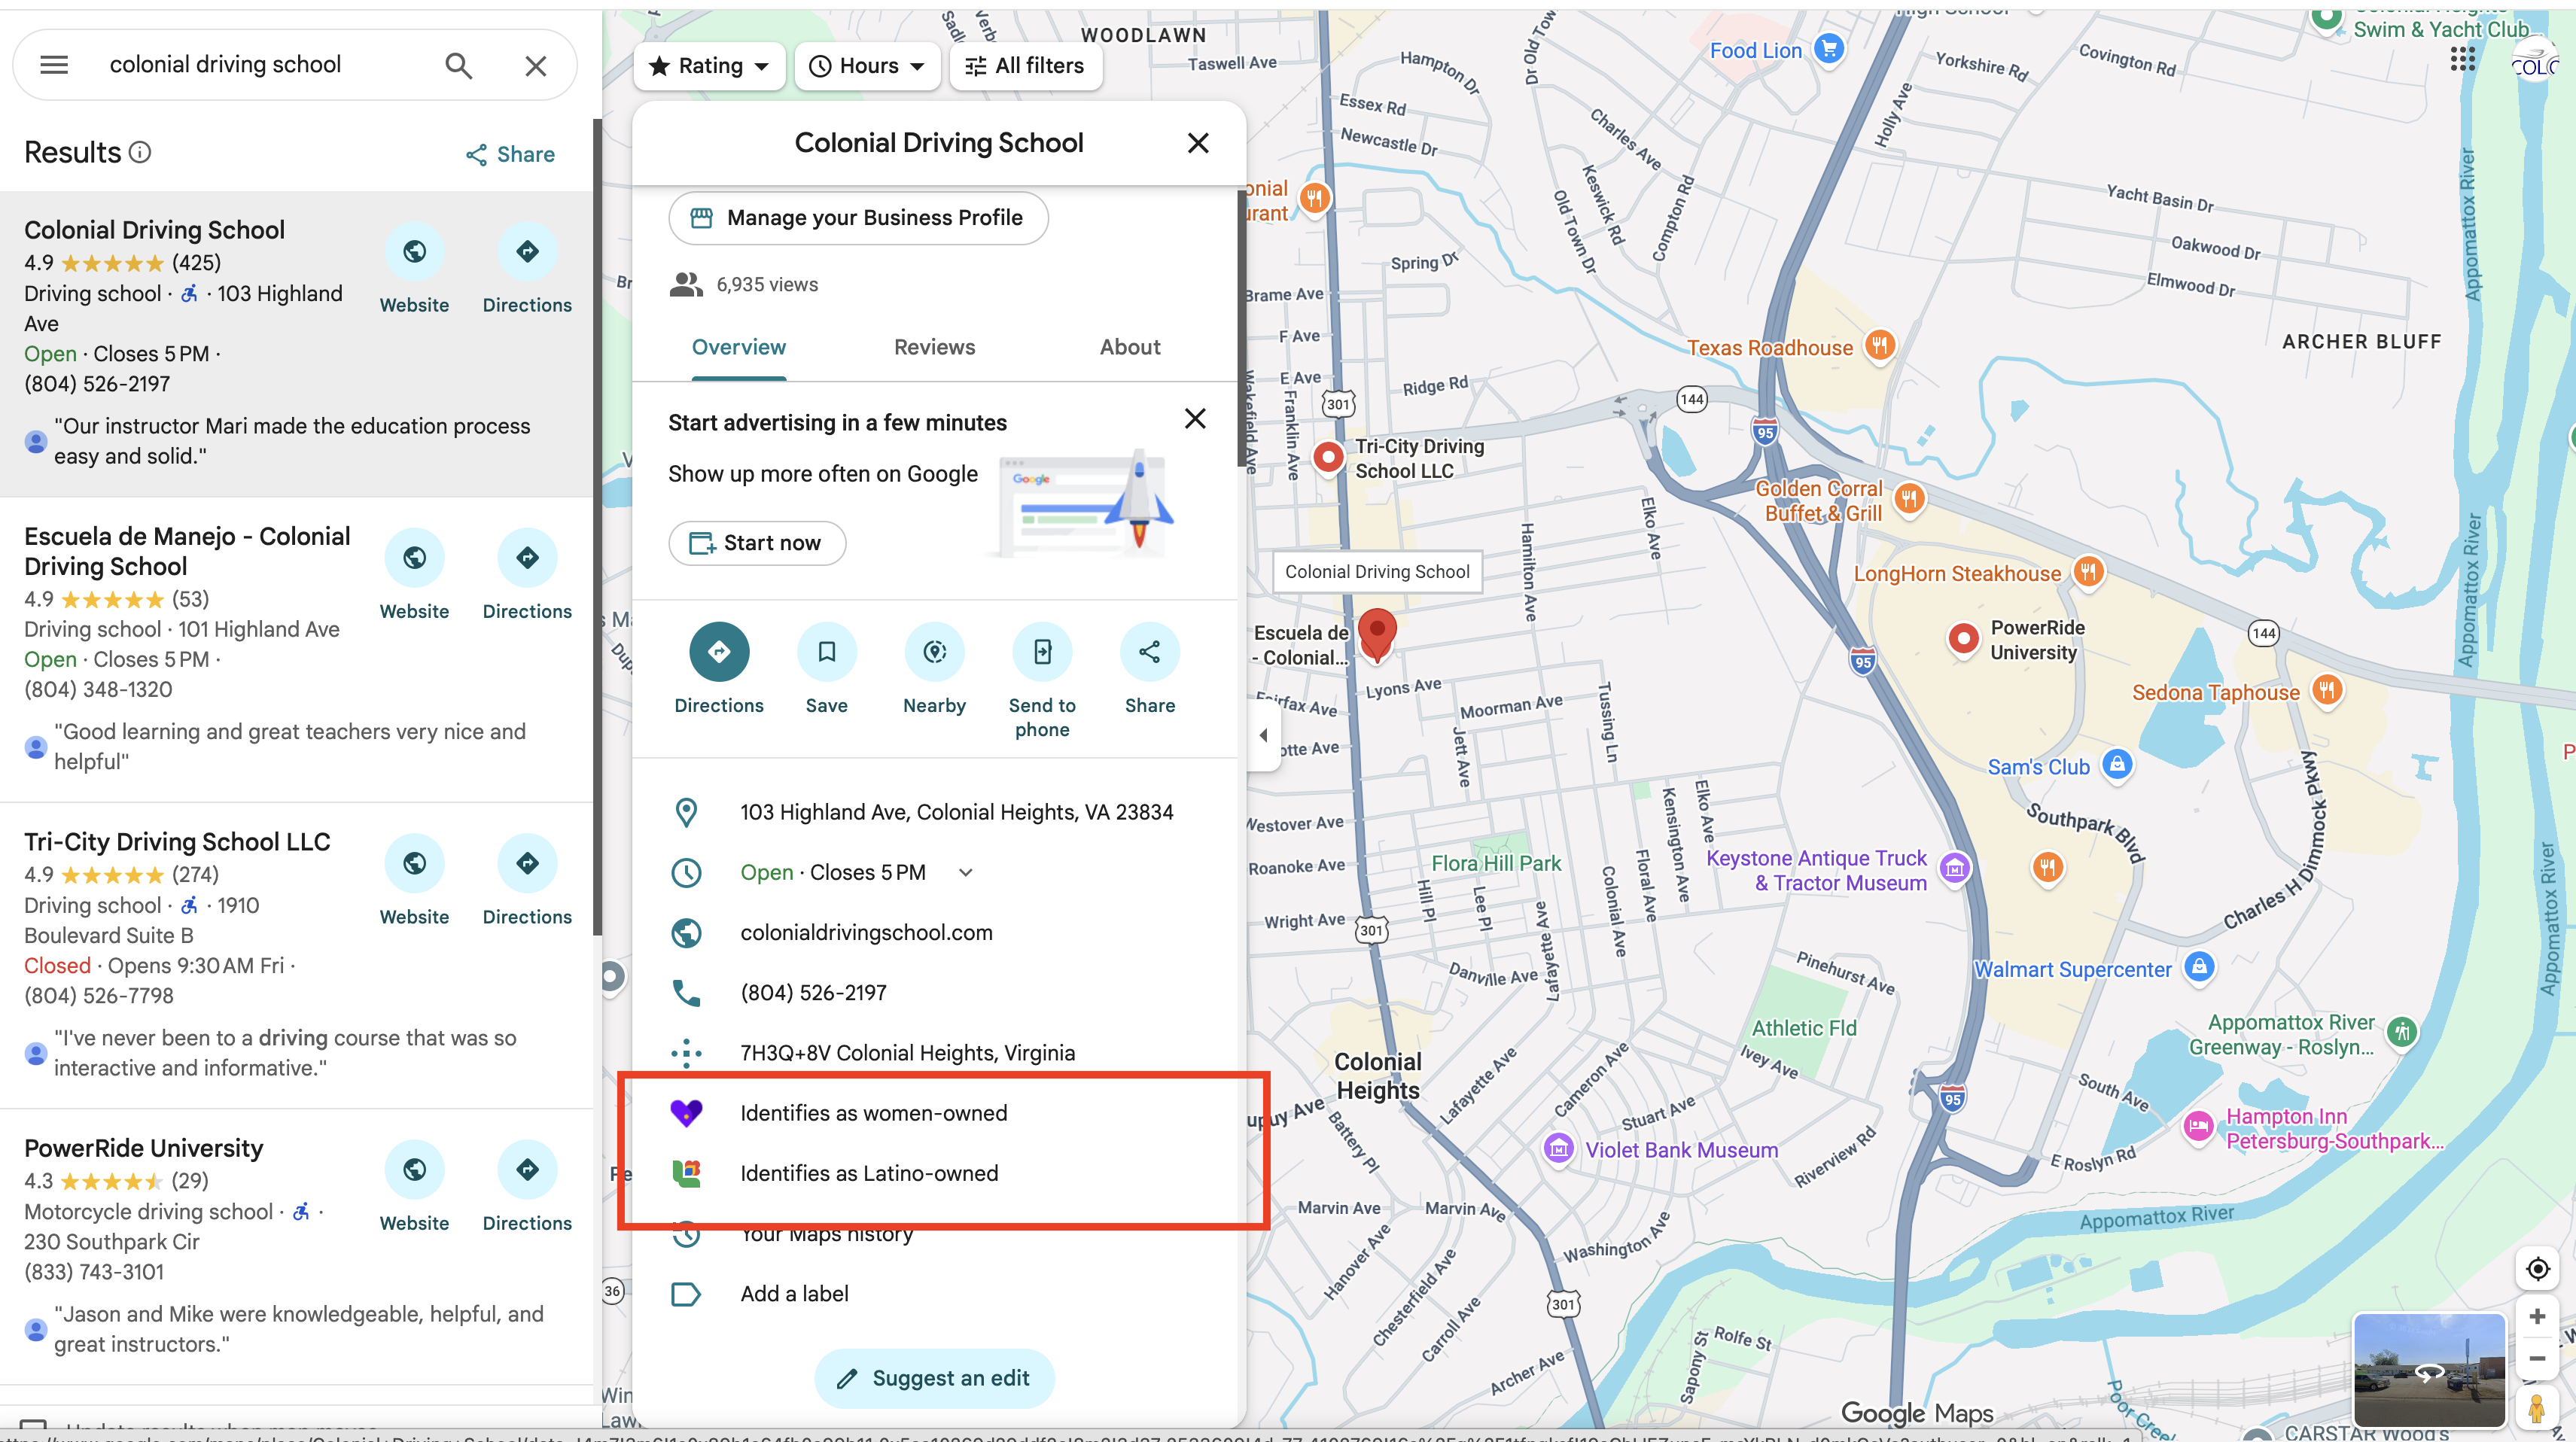Screen dimensions: 2576x1442
Task: Click Texas Roadhouse restaurant marker
Action: pyautogui.click(x=1880, y=346)
